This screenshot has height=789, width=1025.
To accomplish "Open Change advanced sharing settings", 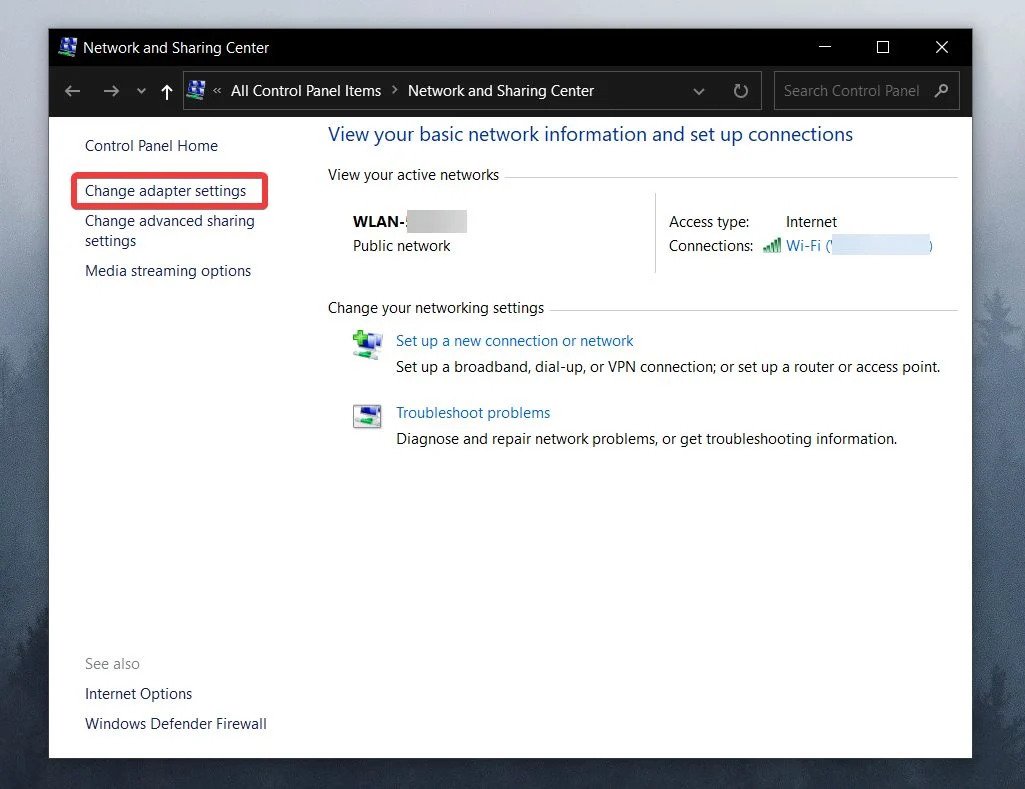I will point(169,231).
